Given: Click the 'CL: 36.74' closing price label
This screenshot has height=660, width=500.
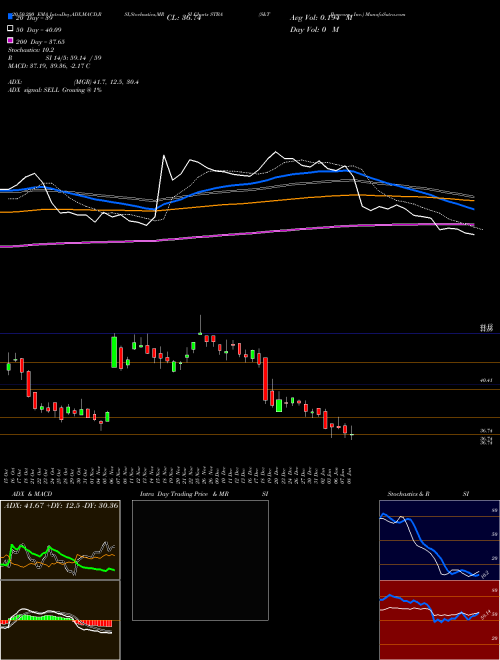Looking at the screenshot, I should click(x=184, y=18).
